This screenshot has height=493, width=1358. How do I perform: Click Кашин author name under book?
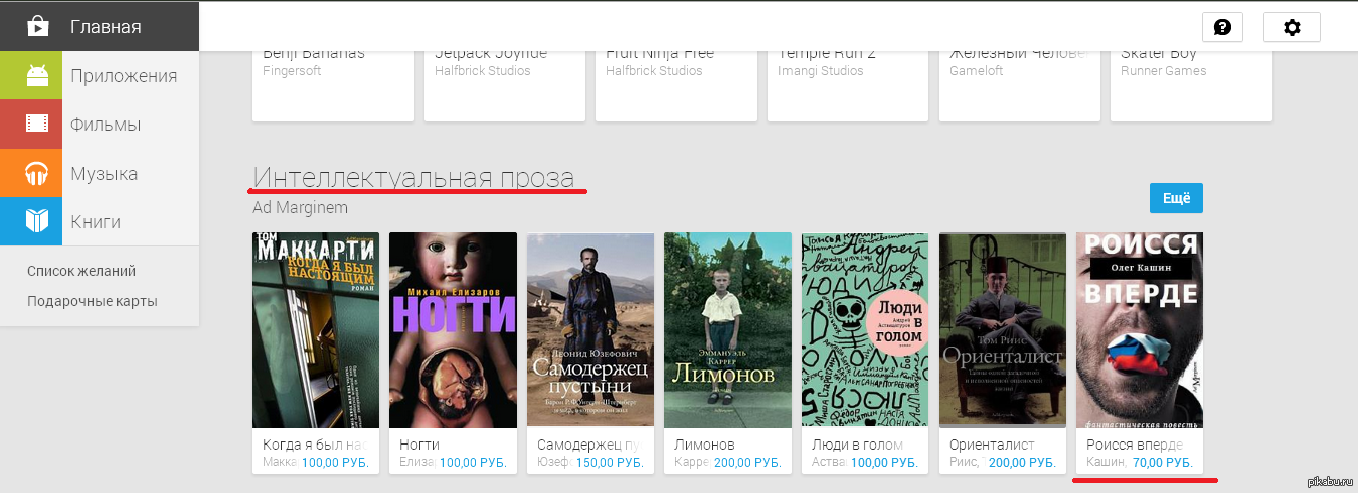click(1107, 463)
